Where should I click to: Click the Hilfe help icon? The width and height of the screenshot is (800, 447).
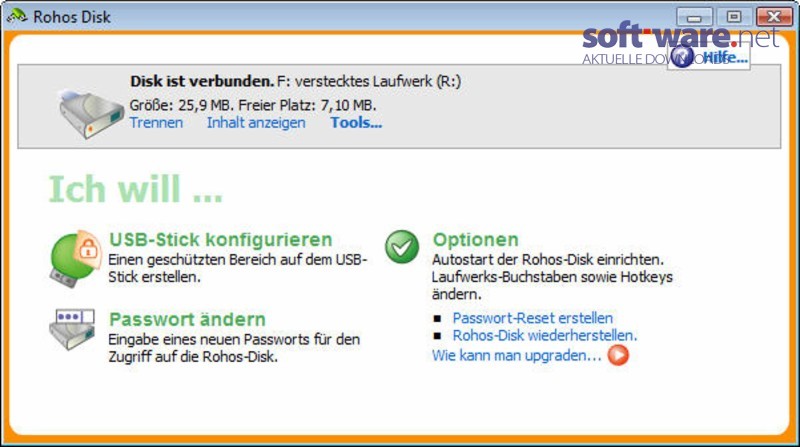click(682, 56)
